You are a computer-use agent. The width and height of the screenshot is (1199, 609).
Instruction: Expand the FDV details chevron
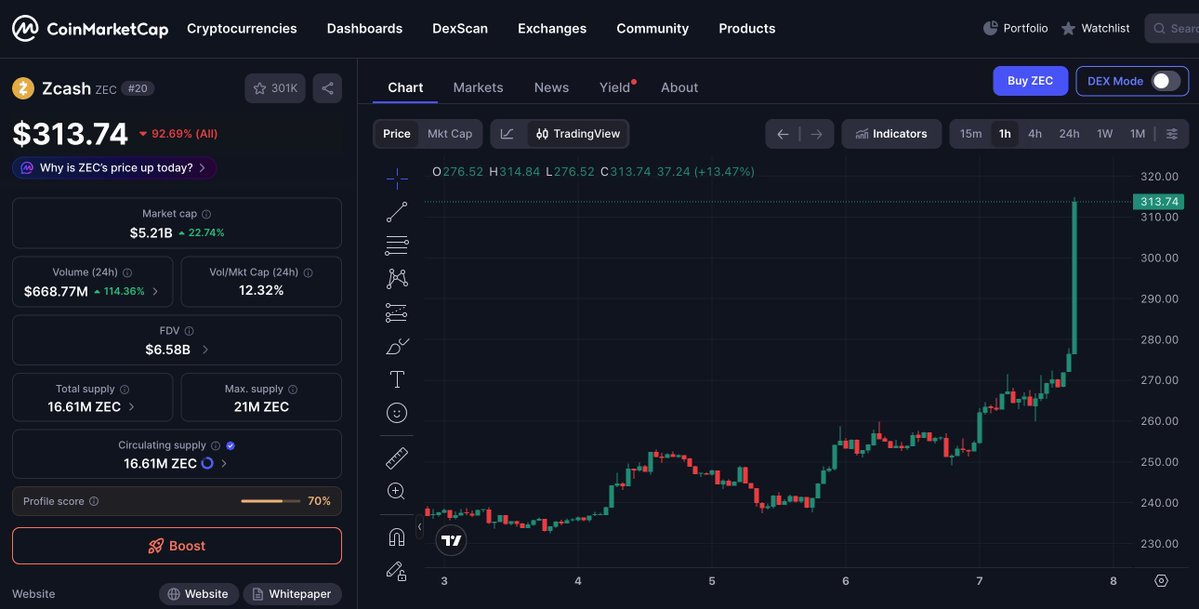(205, 350)
